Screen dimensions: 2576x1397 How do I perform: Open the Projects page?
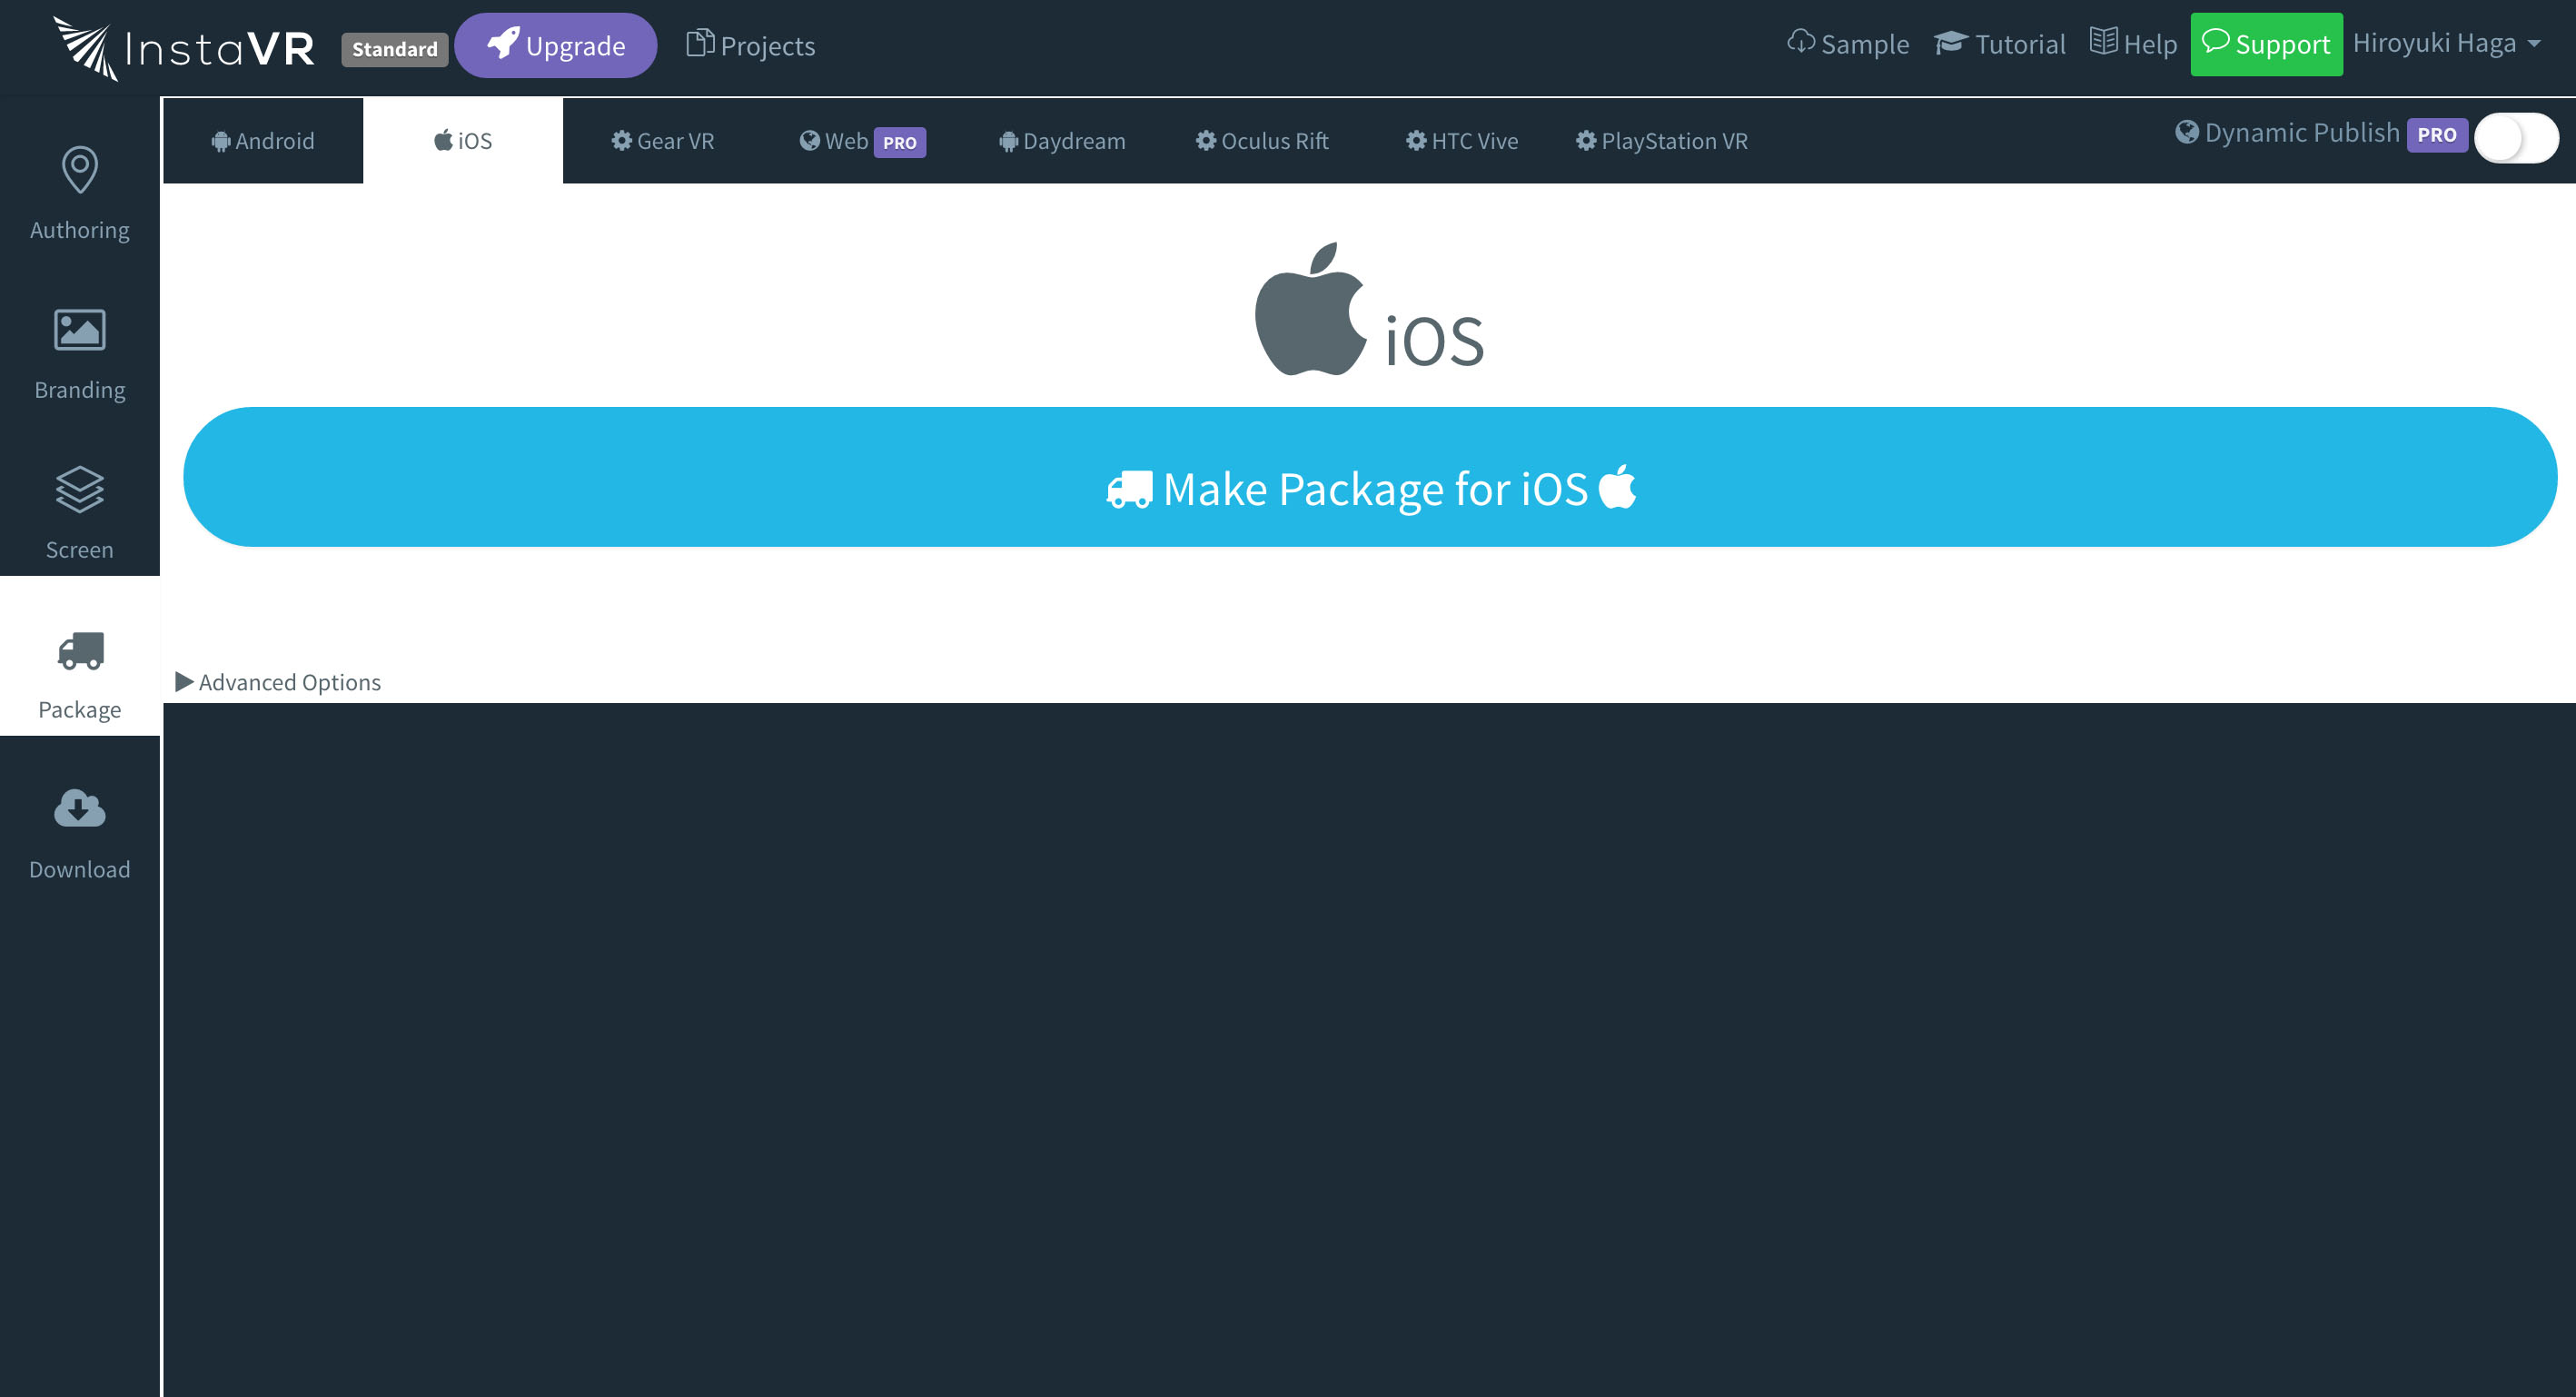751,46
